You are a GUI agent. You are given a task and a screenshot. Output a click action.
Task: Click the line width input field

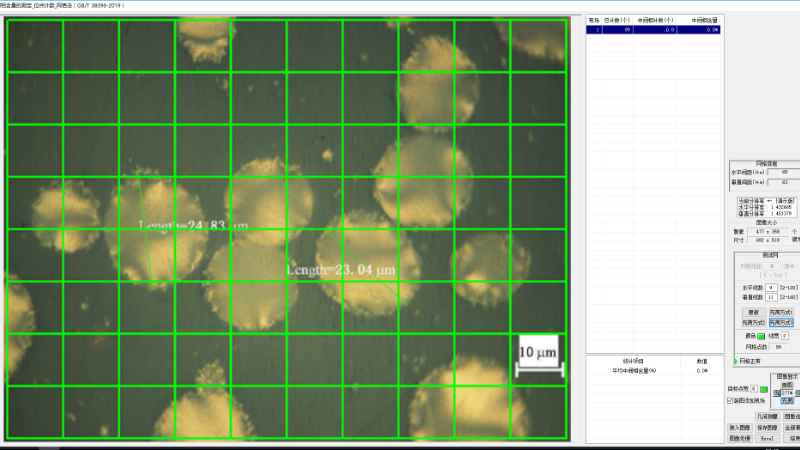tap(786, 336)
